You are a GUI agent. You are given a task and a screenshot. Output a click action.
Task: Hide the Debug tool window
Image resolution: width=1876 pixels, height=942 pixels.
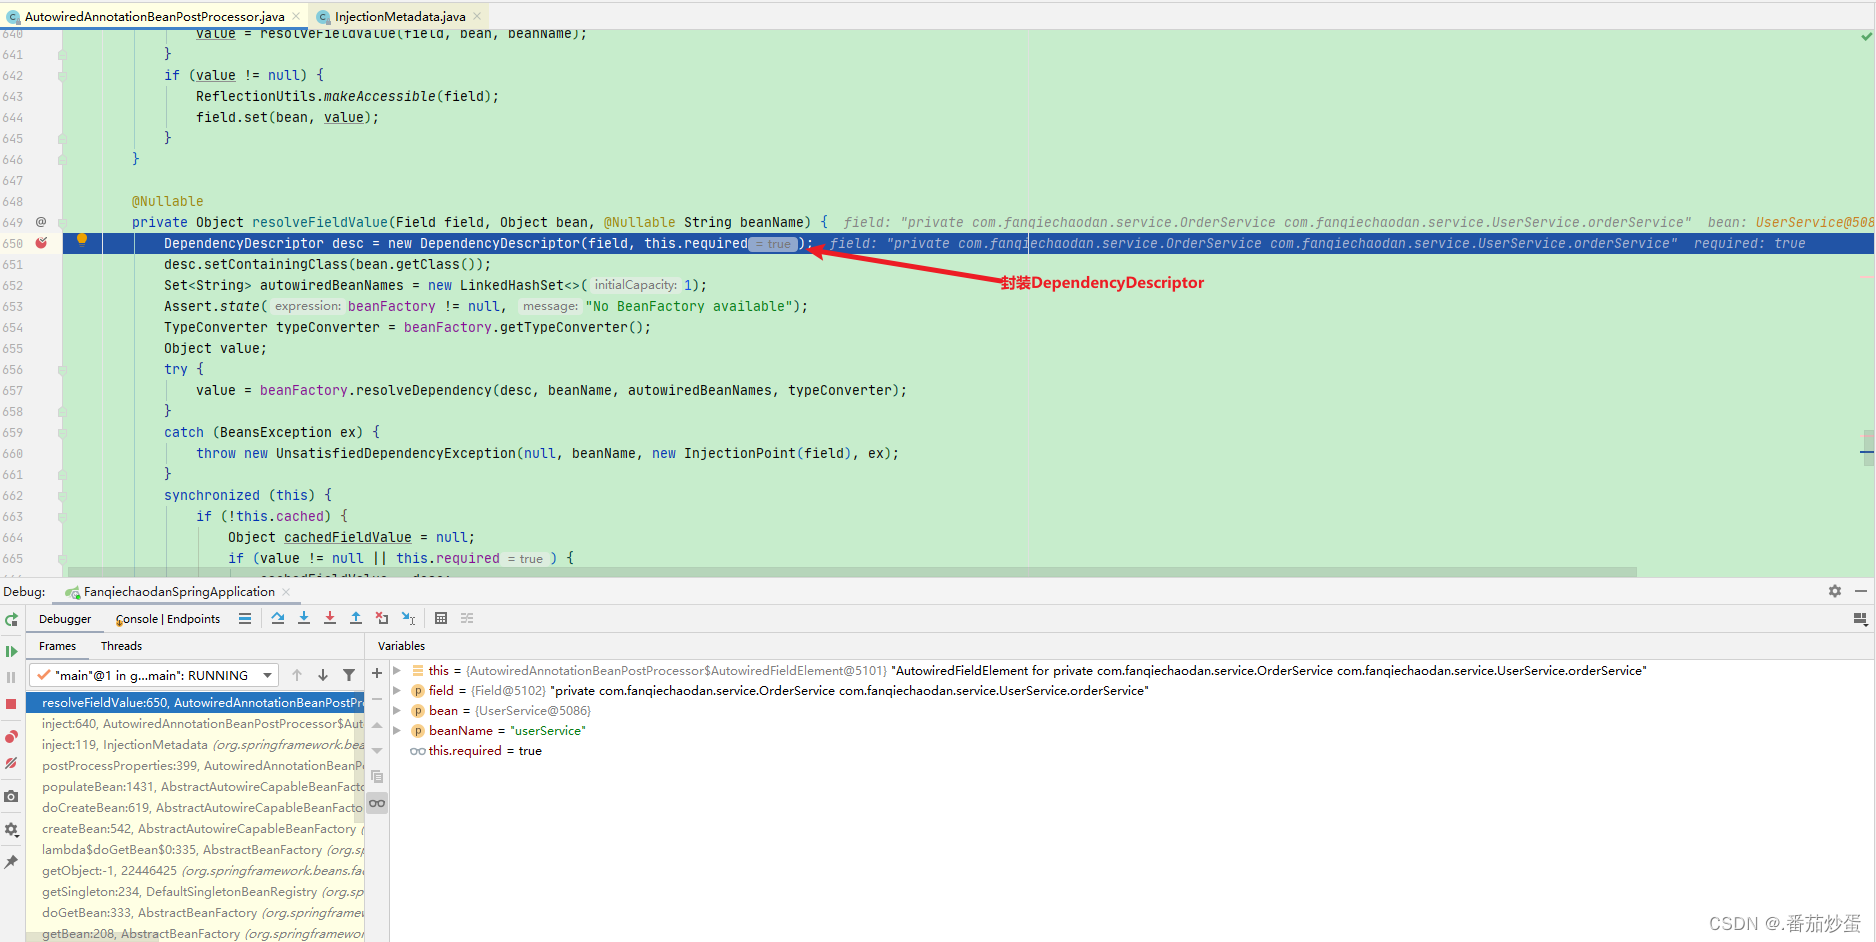(1861, 591)
